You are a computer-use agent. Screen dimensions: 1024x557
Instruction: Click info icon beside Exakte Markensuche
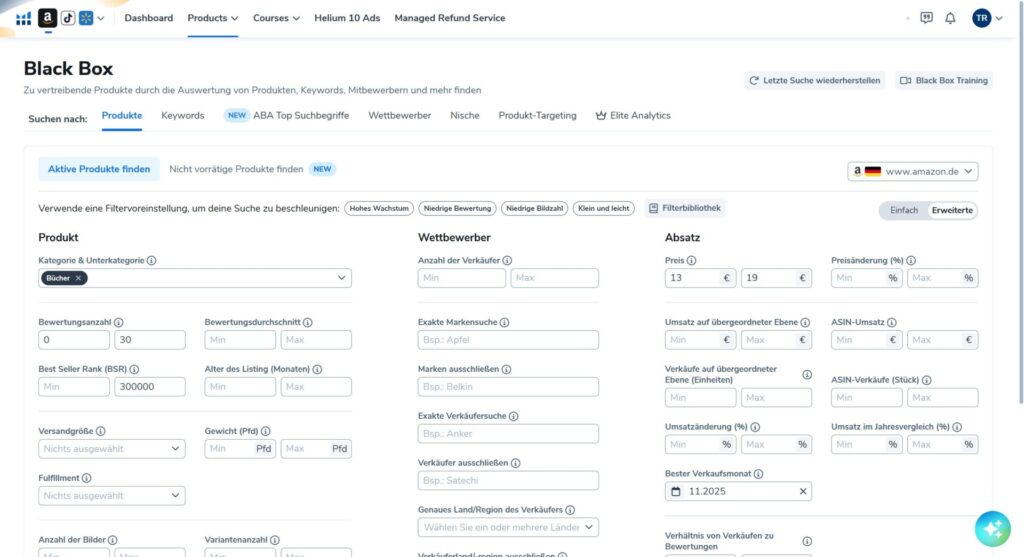[504, 323]
